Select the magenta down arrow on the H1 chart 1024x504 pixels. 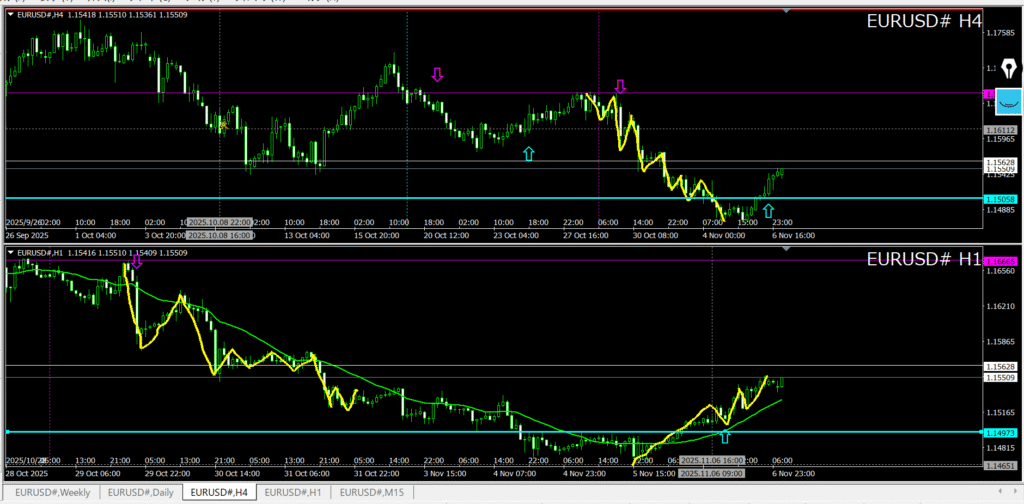(x=137, y=261)
